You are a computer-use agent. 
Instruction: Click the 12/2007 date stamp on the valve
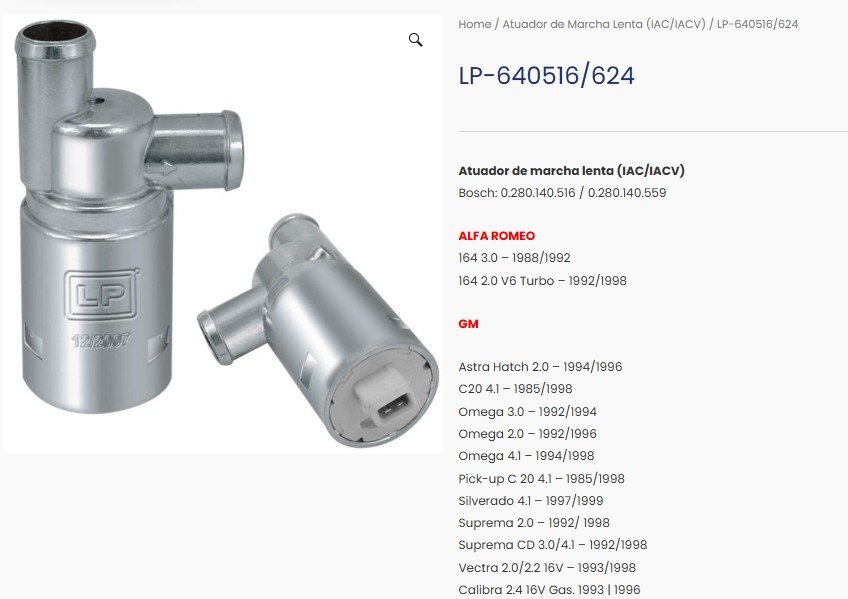click(x=101, y=340)
